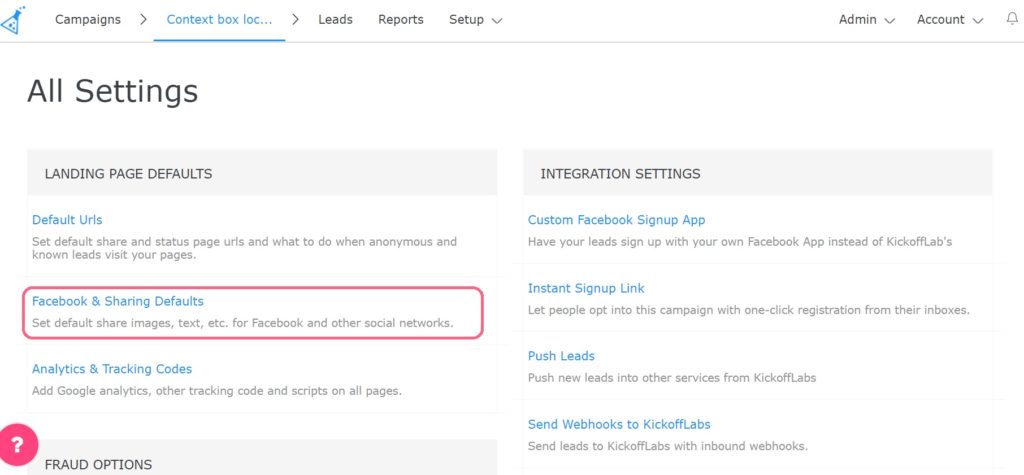The image size is (1024, 475).
Task: Click the 'Add Google analytics' description text
Action: click(x=217, y=391)
